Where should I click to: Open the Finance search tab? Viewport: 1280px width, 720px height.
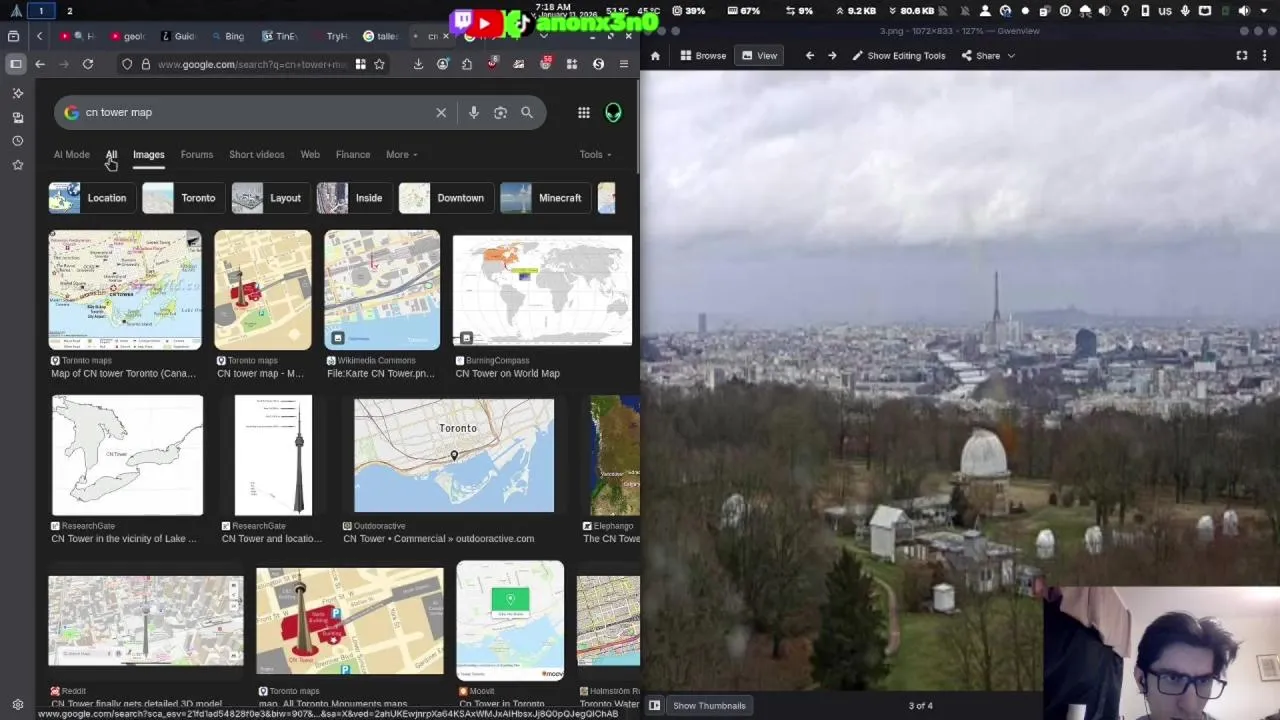pos(353,154)
